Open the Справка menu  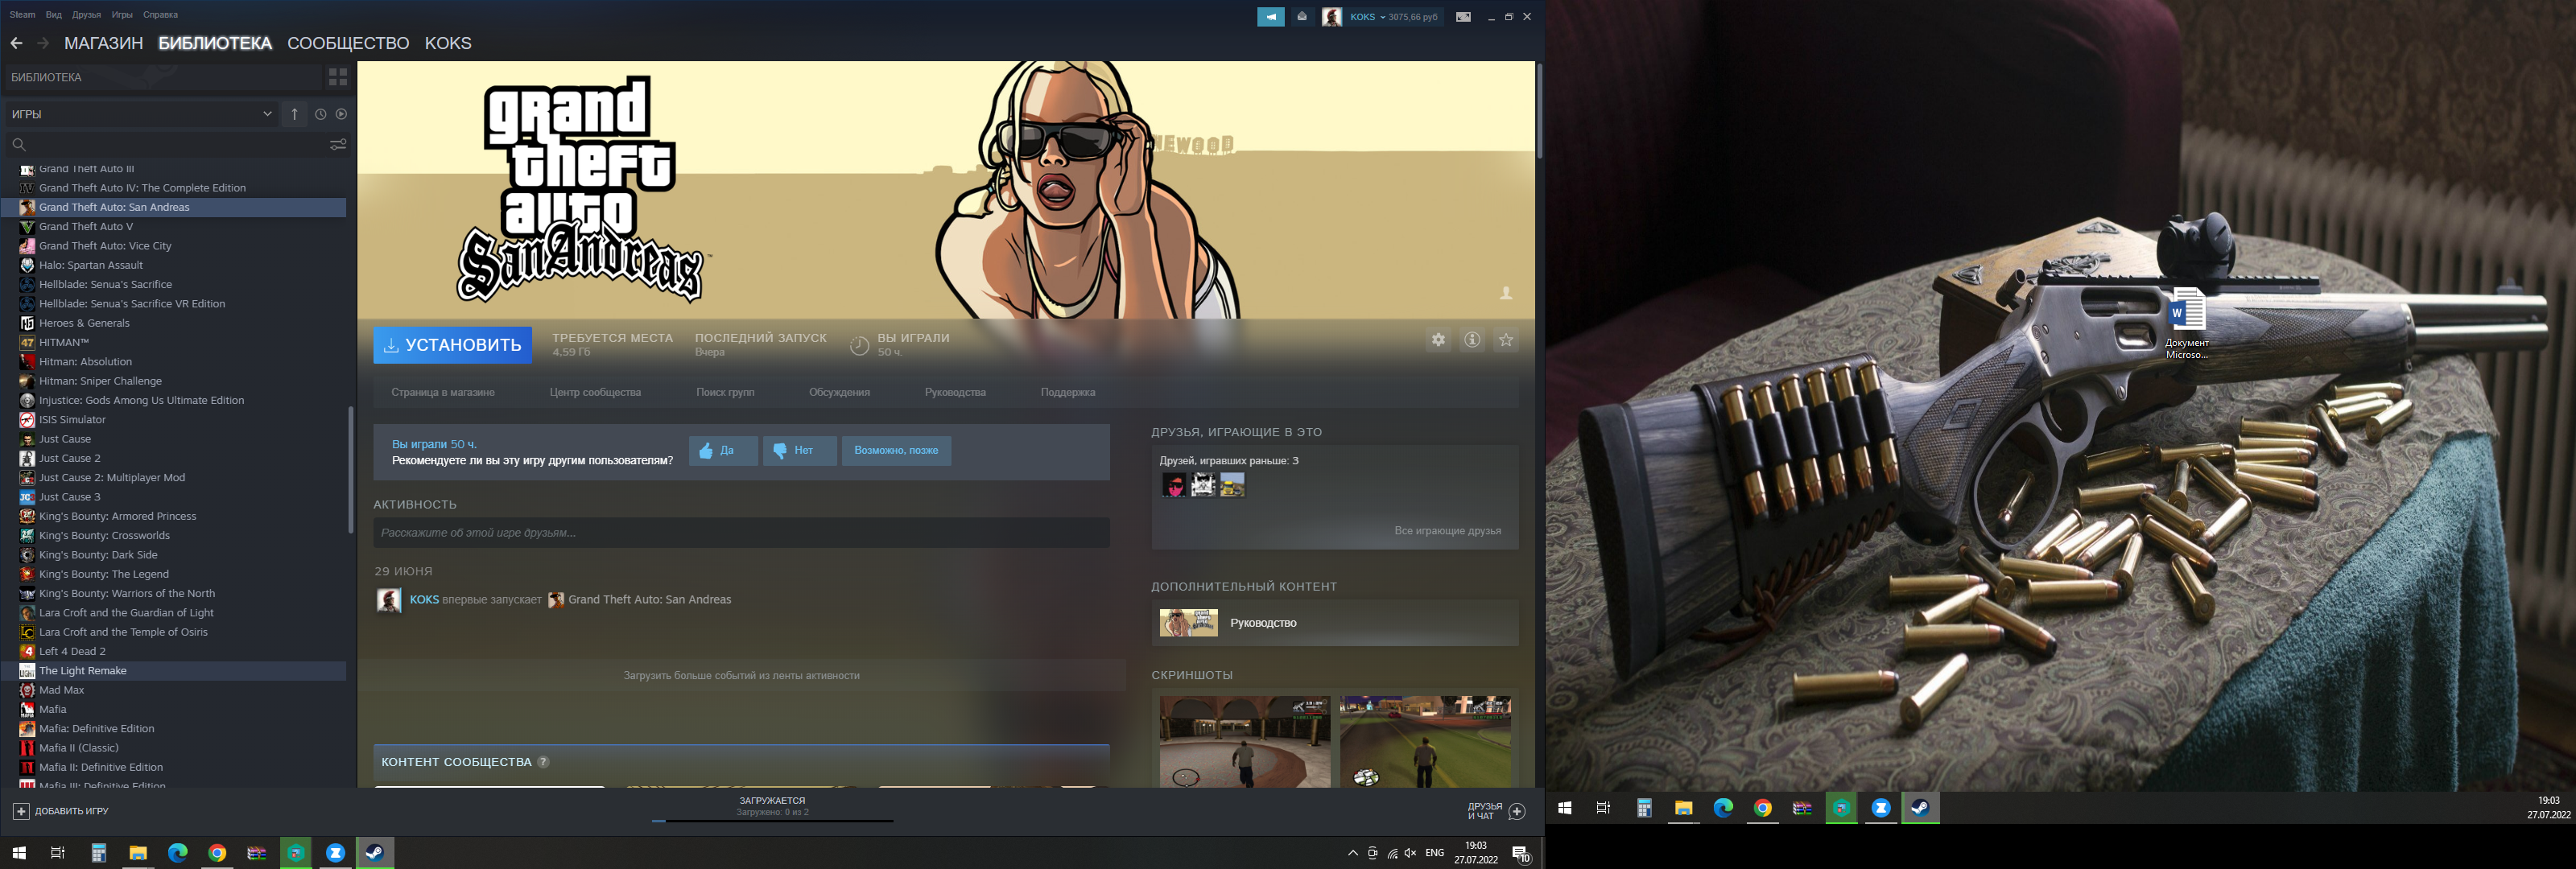tap(160, 15)
